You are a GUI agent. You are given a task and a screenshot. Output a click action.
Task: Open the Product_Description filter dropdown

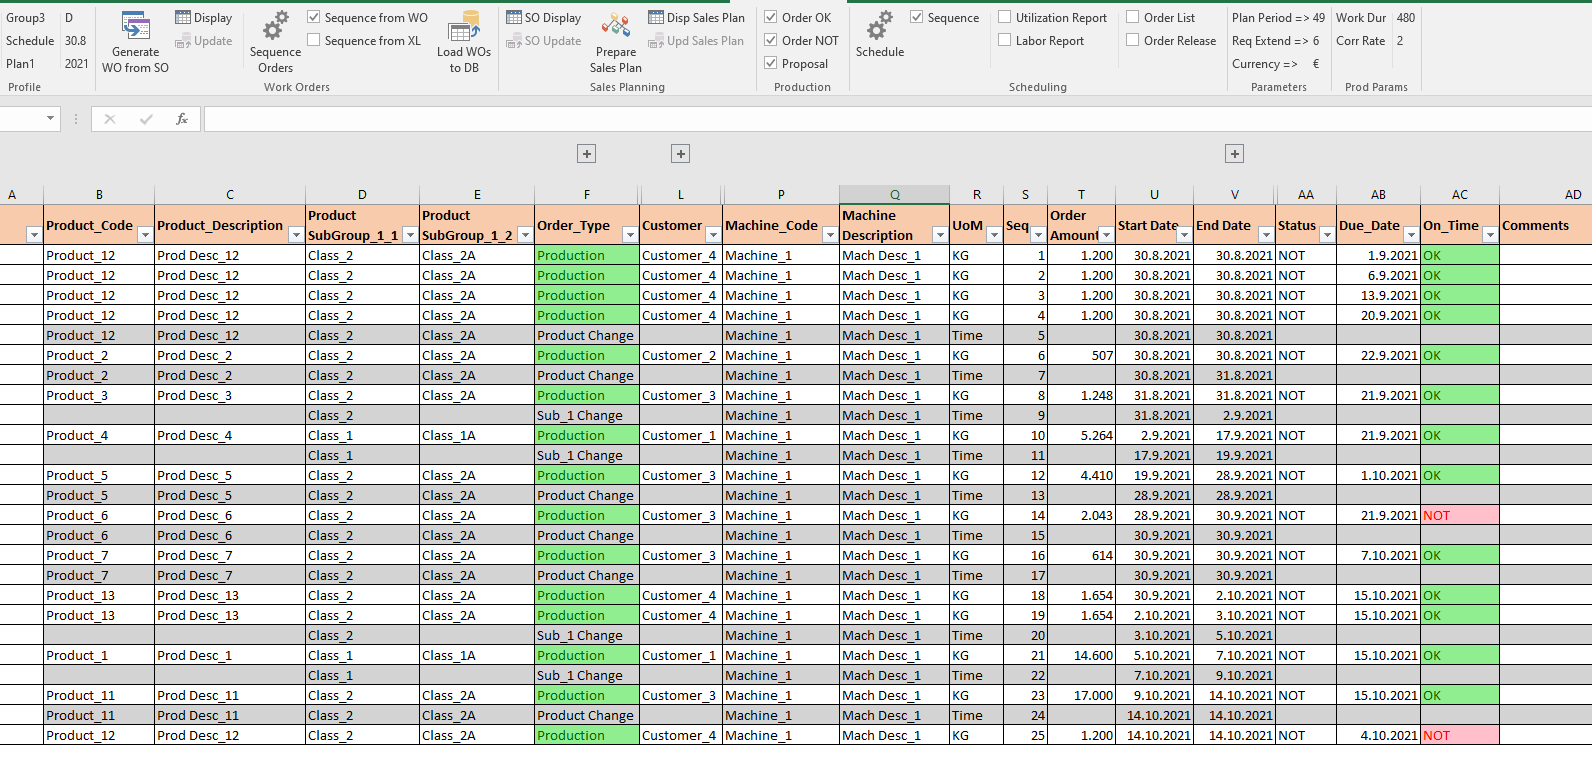click(296, 235)
